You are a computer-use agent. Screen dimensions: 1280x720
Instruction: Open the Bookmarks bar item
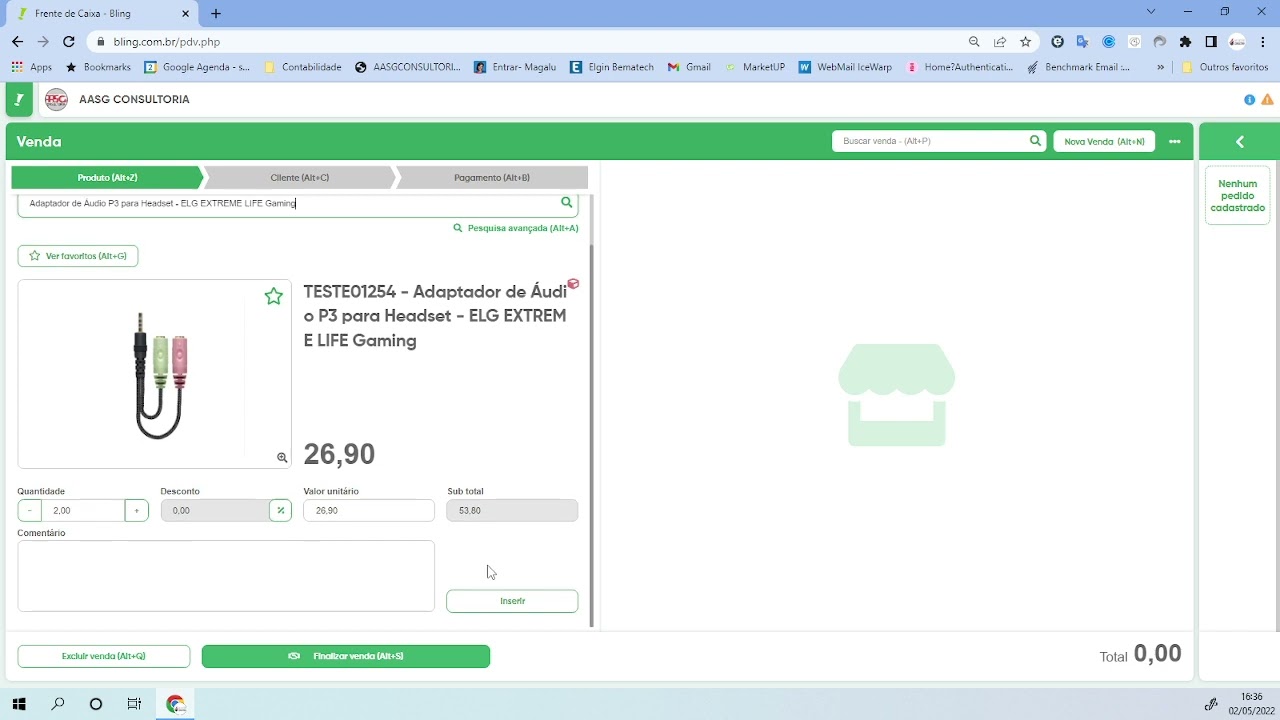pos(98,67)
